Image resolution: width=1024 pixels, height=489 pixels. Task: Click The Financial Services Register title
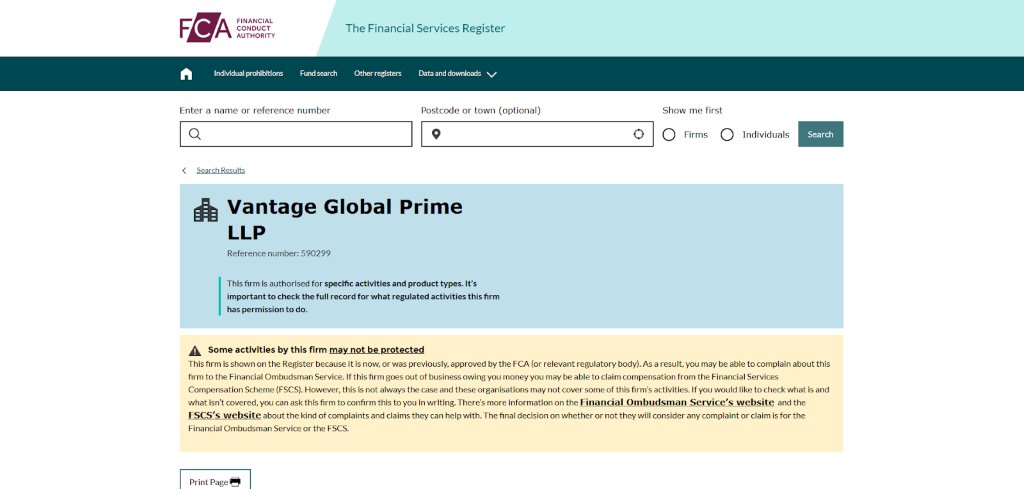coord(425,28)
